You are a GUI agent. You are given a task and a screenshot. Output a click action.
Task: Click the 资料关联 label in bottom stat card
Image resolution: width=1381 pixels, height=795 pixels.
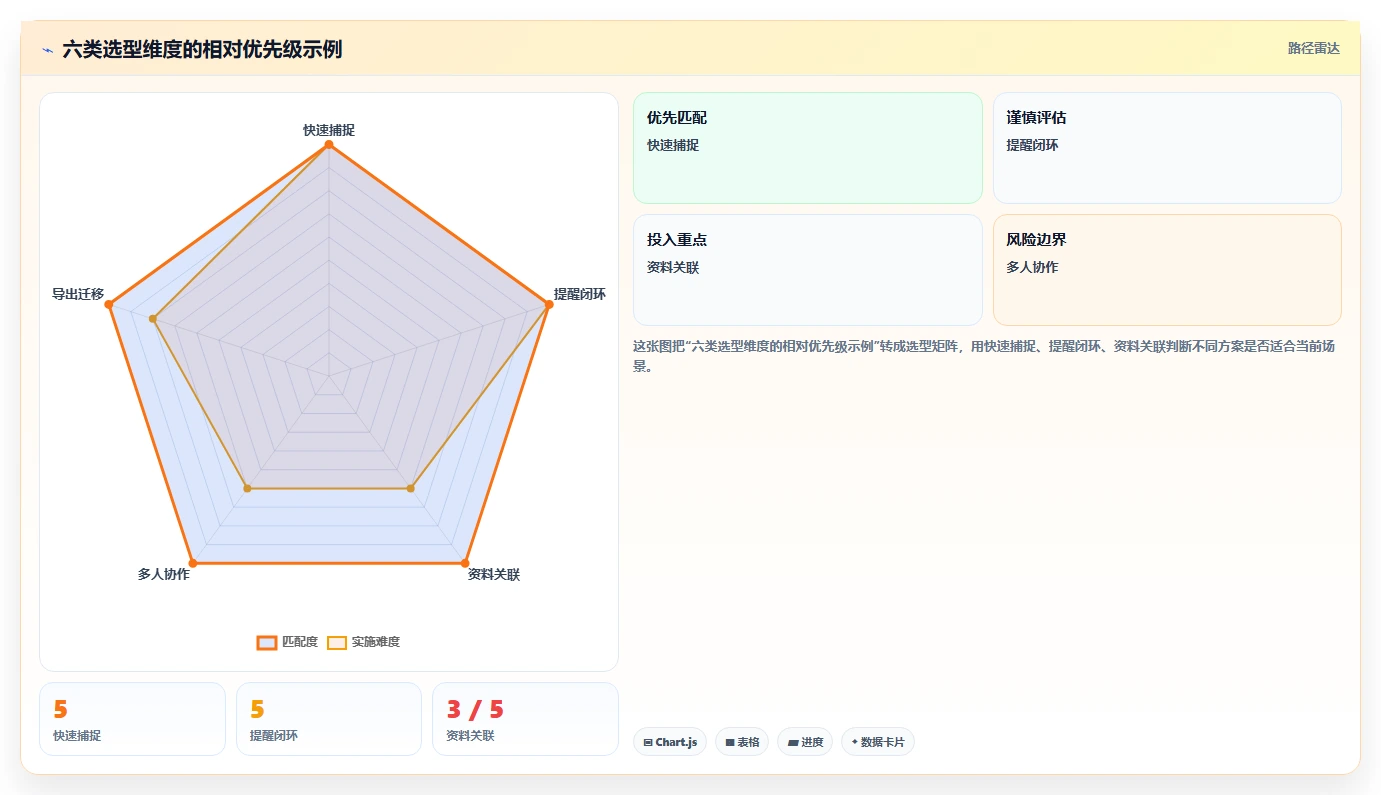(470, 736)
